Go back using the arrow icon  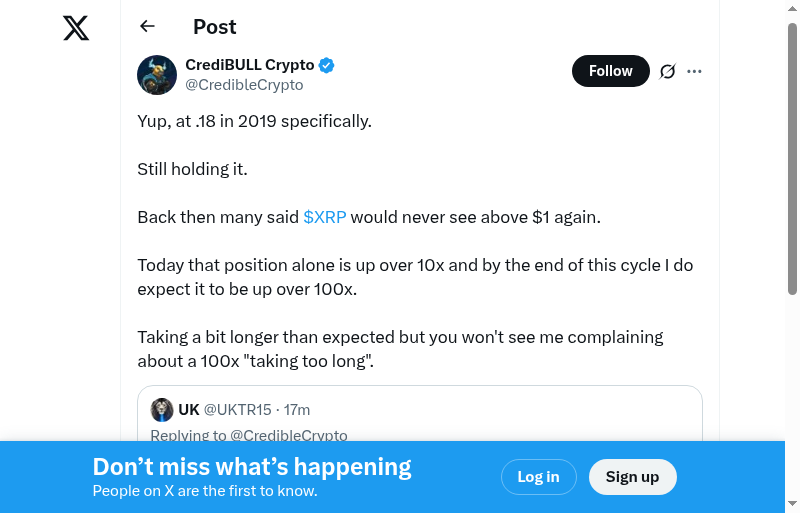tap(148, 27)
